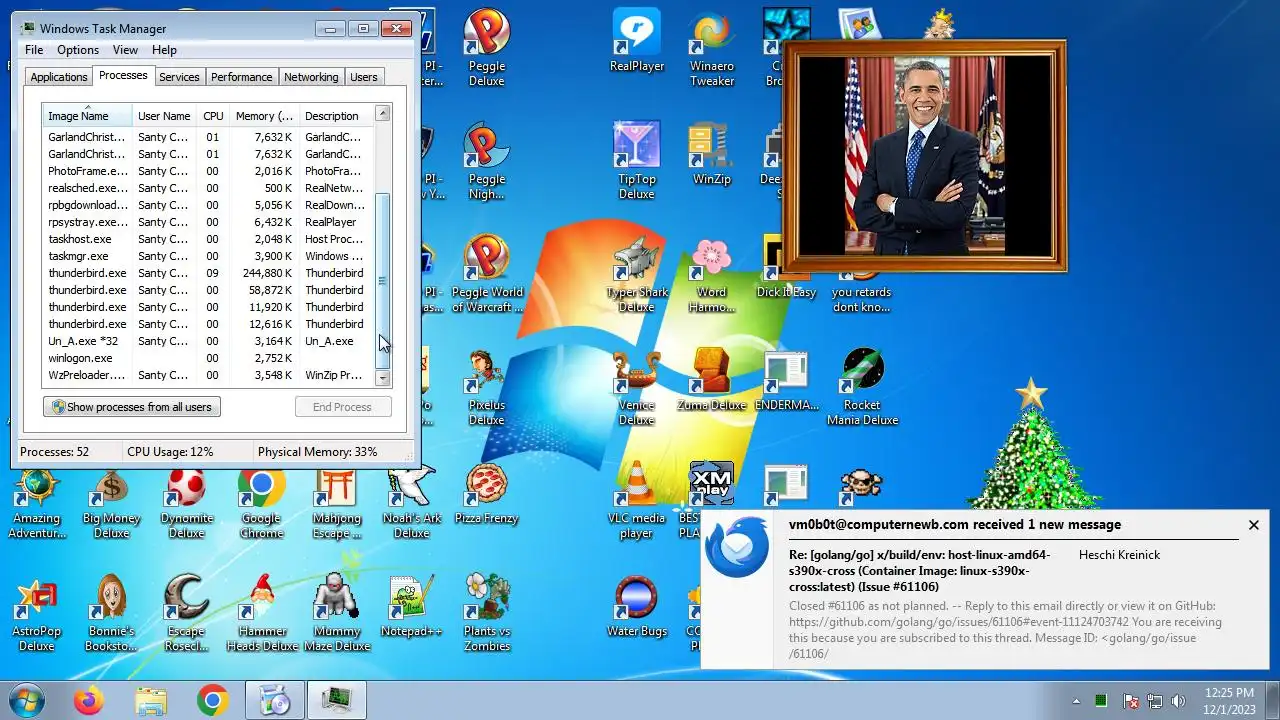The width and height of the screenshot is (1280, 720).
Task: Sort by Description column header
Action: [x=335, y=116]
